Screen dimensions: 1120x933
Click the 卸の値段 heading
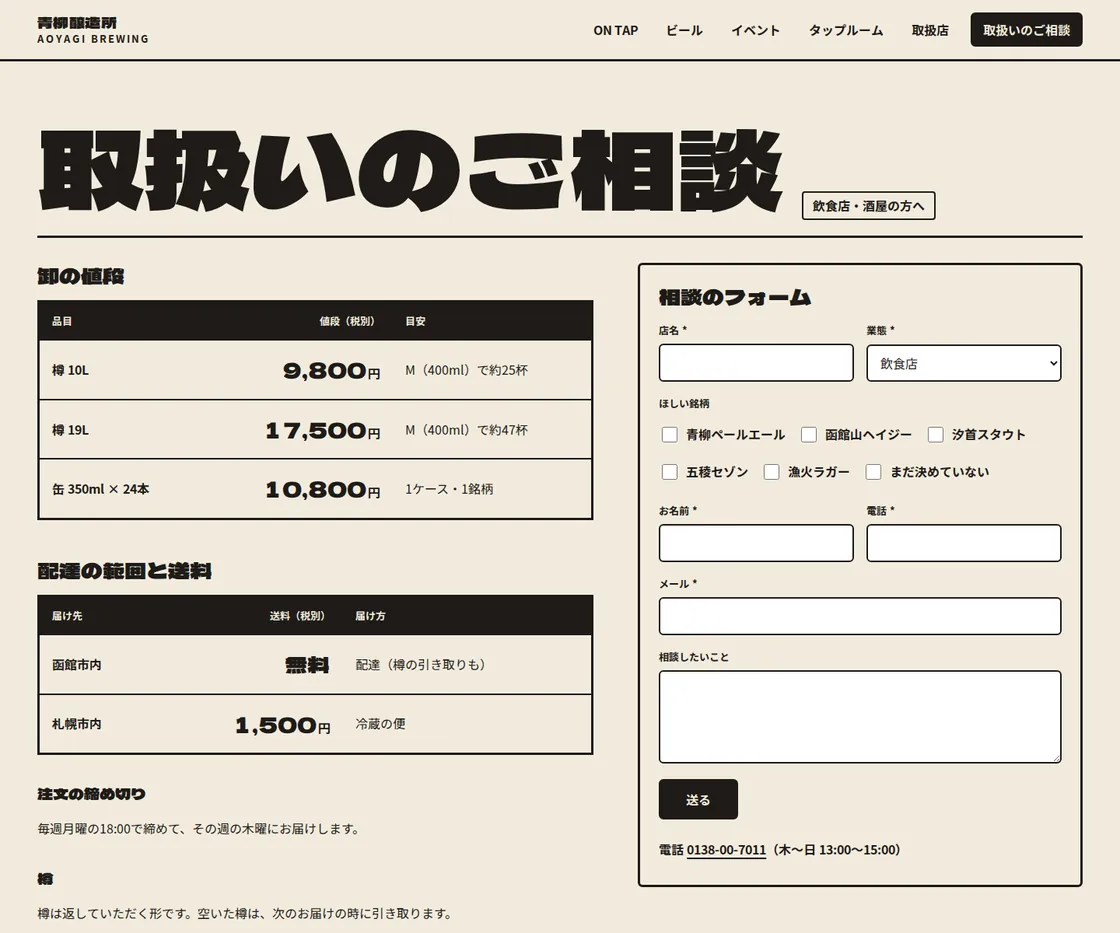(x=81, y=276)
